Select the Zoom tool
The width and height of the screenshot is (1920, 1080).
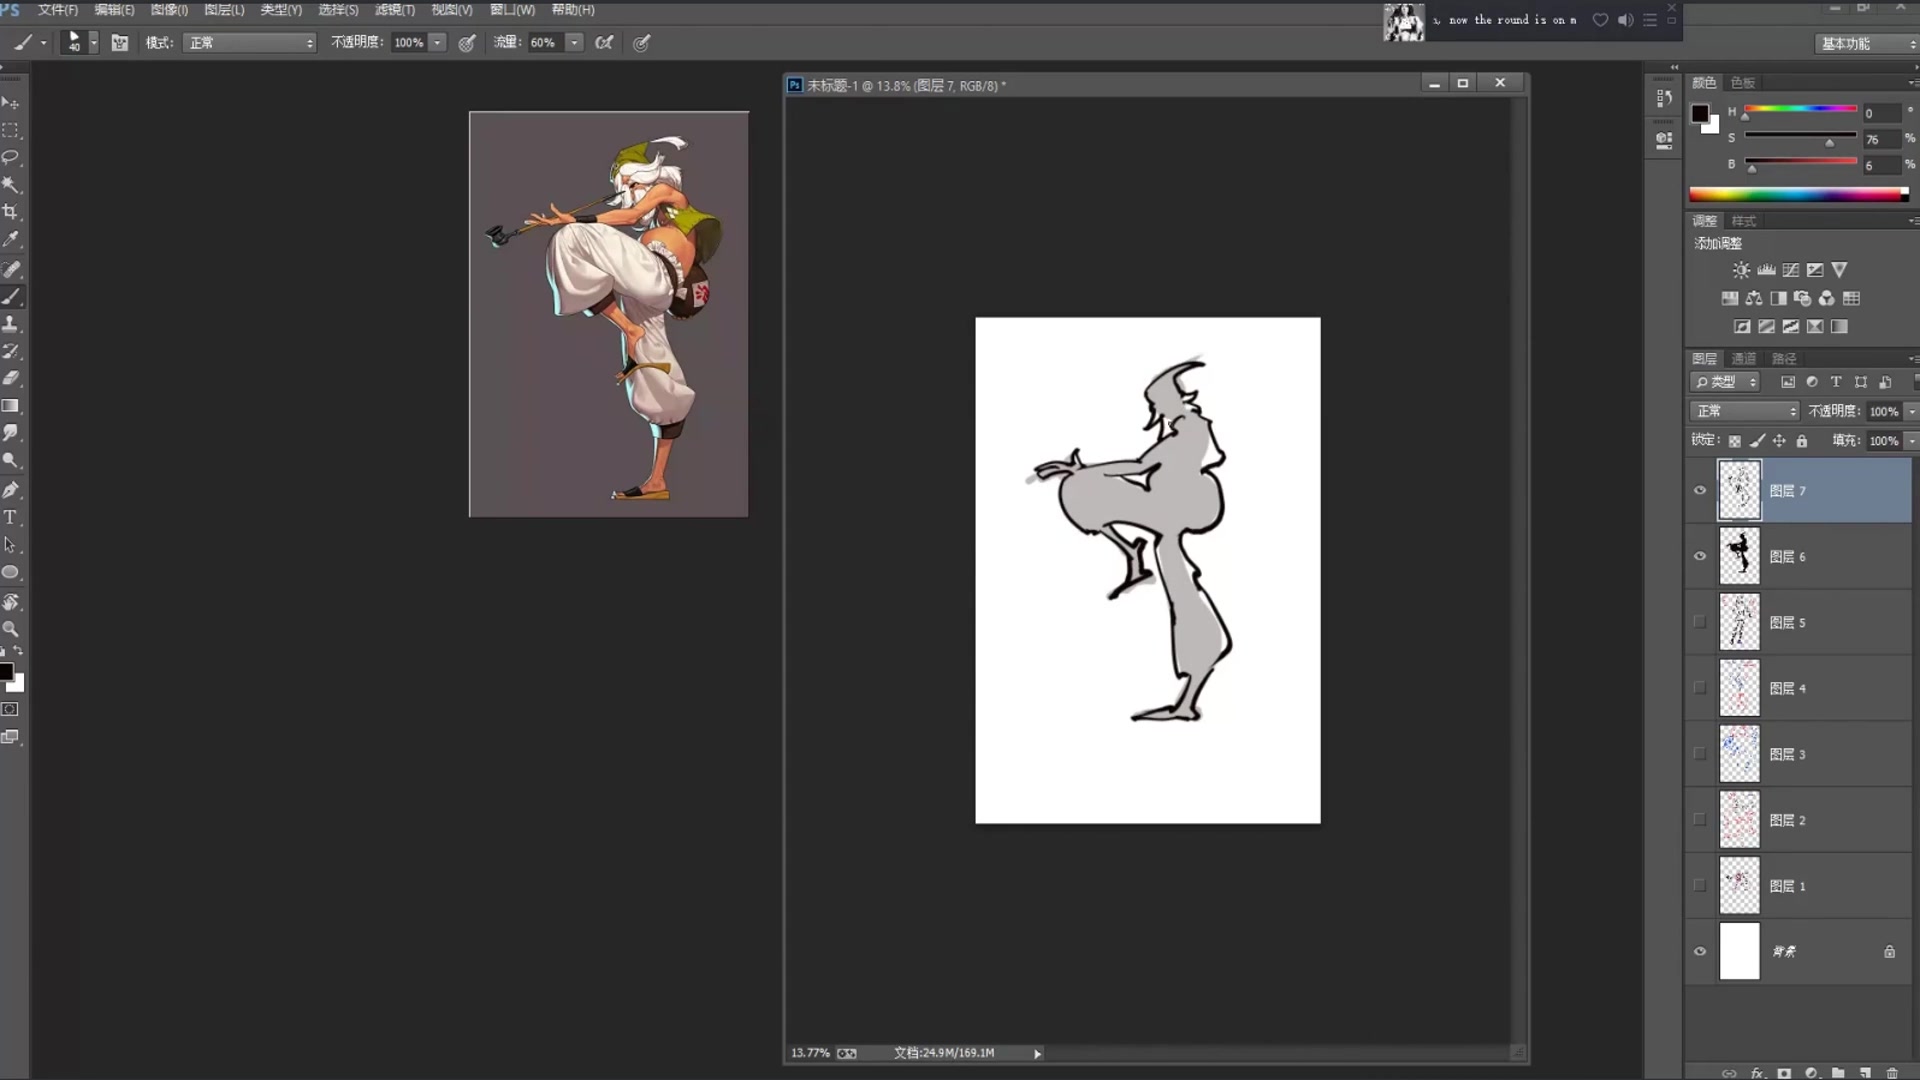(x=11, y=629)
